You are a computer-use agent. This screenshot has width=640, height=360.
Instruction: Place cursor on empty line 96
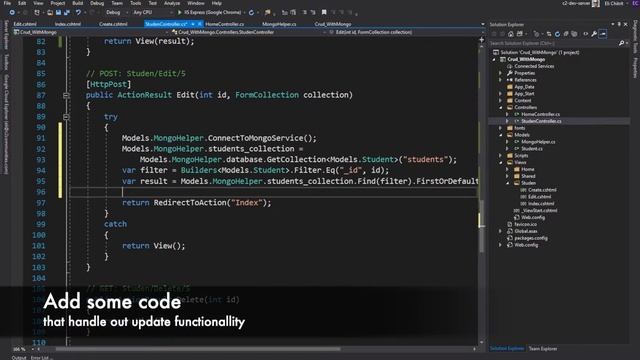pos(273,192)
